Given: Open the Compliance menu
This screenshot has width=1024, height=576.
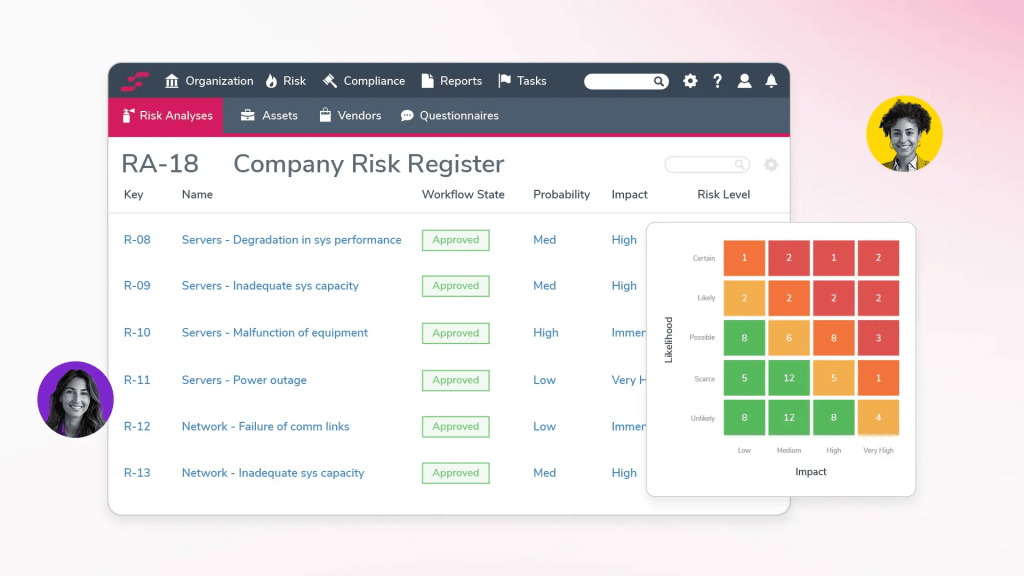Looking at the screenshot, I should coord(362,81).
